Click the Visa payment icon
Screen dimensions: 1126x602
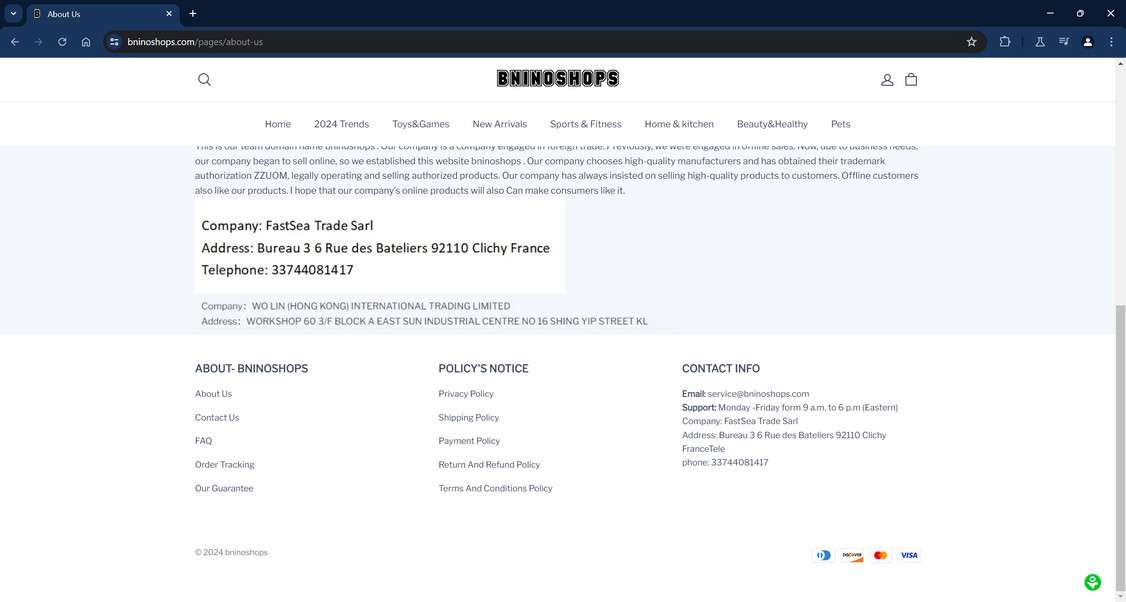click(x=909, y=555)
